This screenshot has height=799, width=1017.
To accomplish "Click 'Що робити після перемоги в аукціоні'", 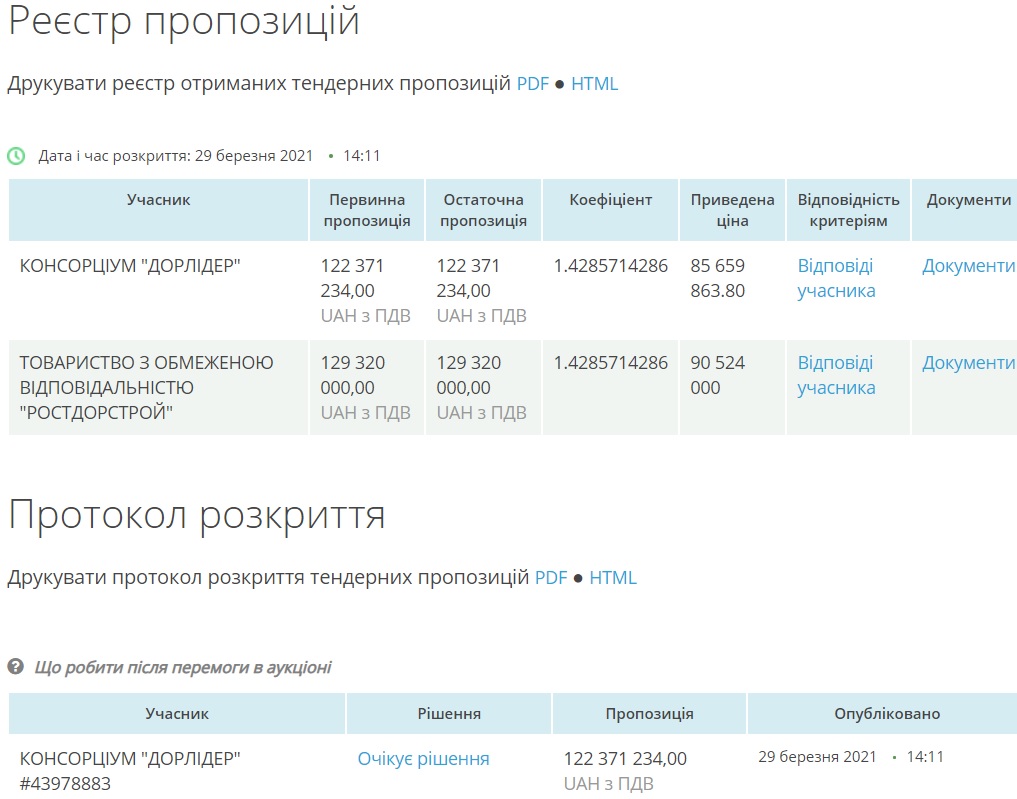I will point(182,667).
